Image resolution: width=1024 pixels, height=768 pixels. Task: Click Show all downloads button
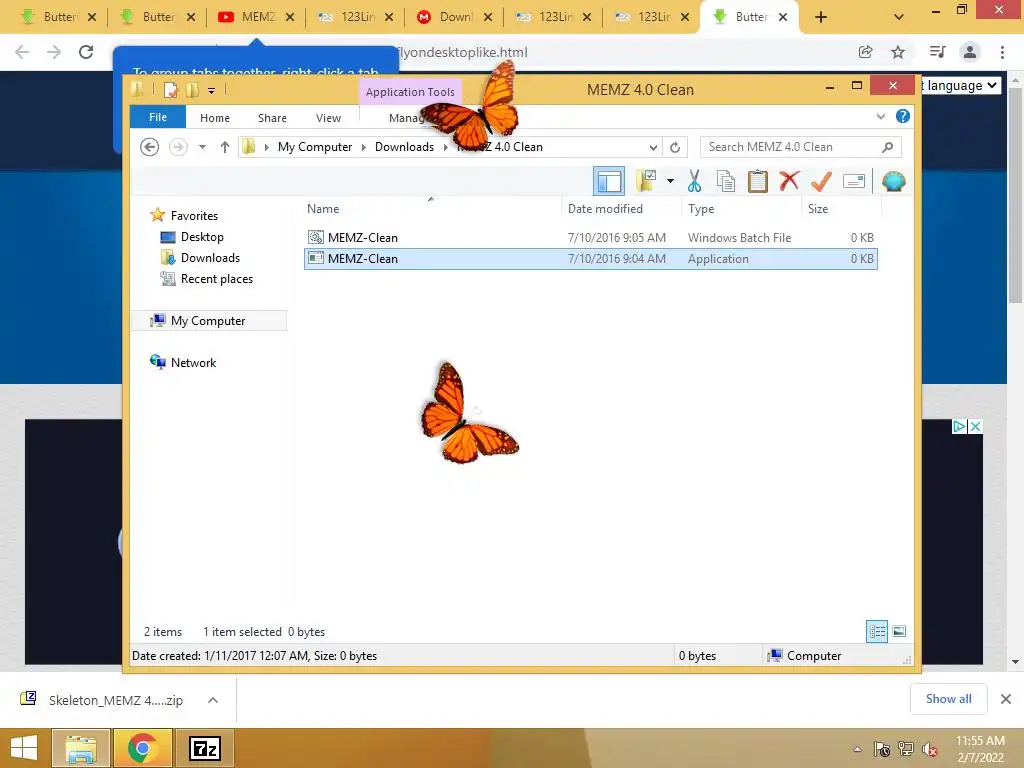coord(948,699)
